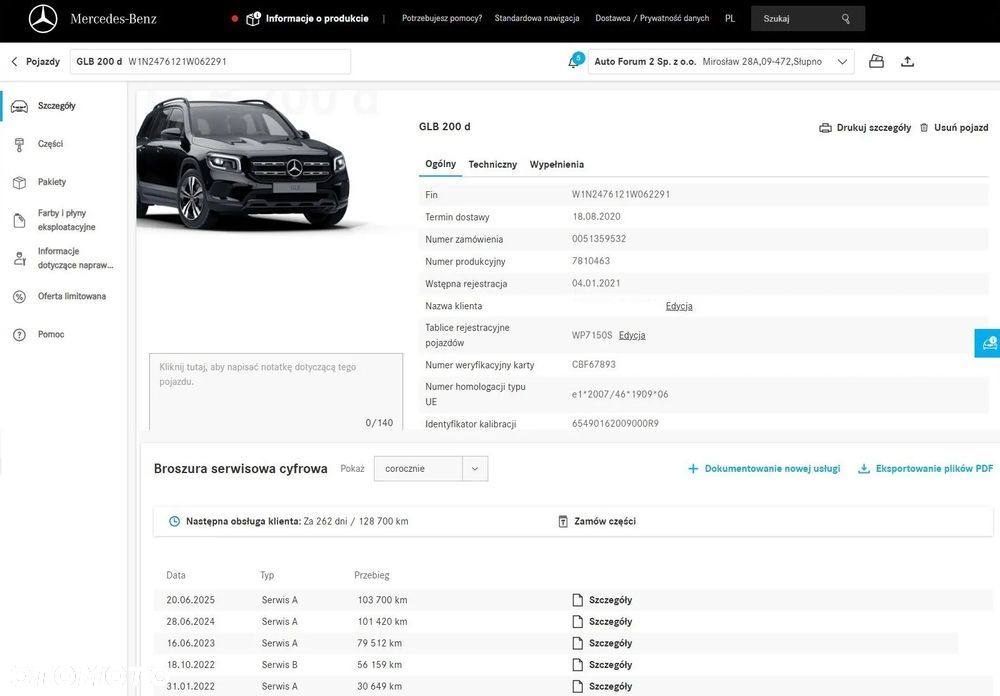This screenshot has width=1000, height=696.
Task: Switch to the Techniczny tab
Action: pos(492,165)
